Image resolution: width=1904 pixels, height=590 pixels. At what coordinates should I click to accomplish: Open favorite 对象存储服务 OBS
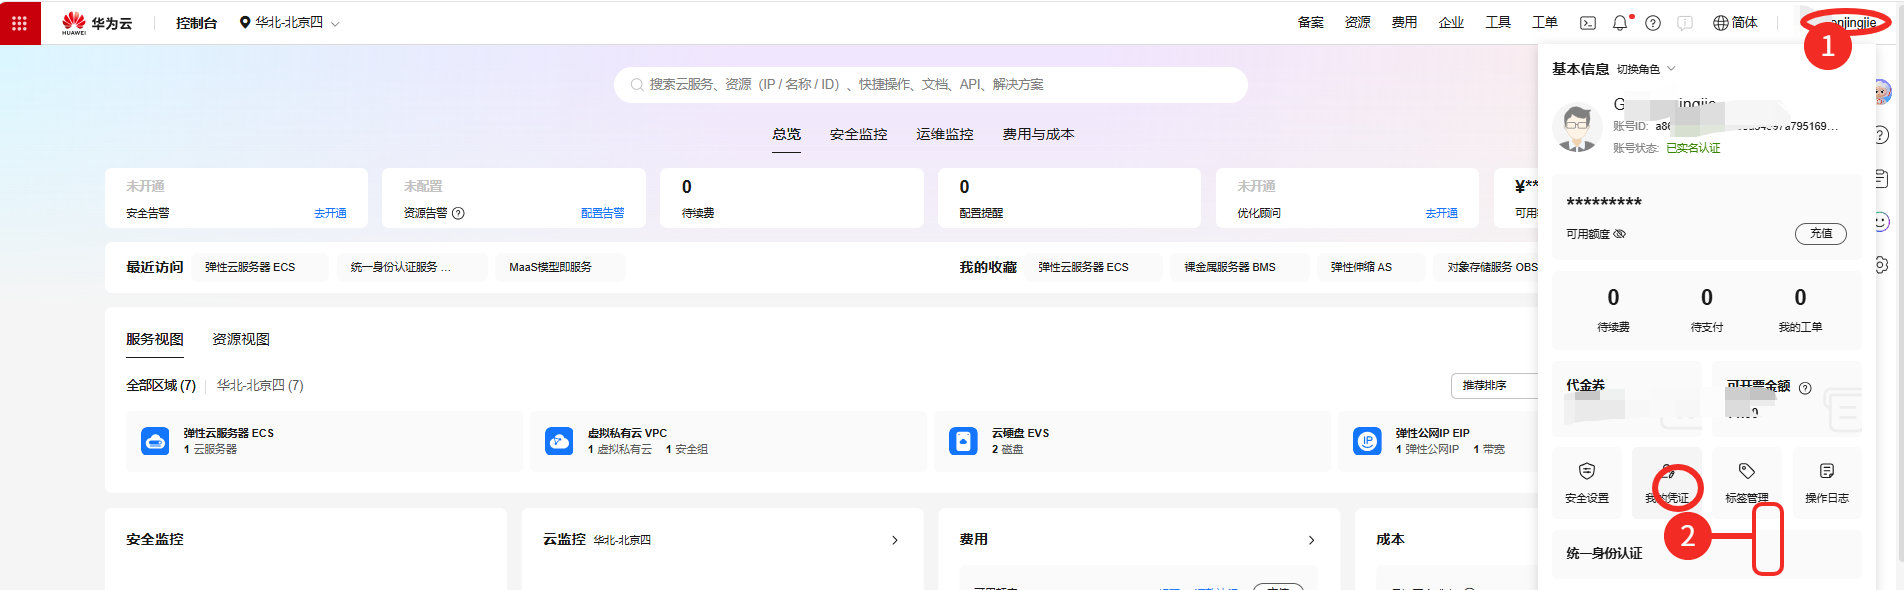click(1486, 267)
